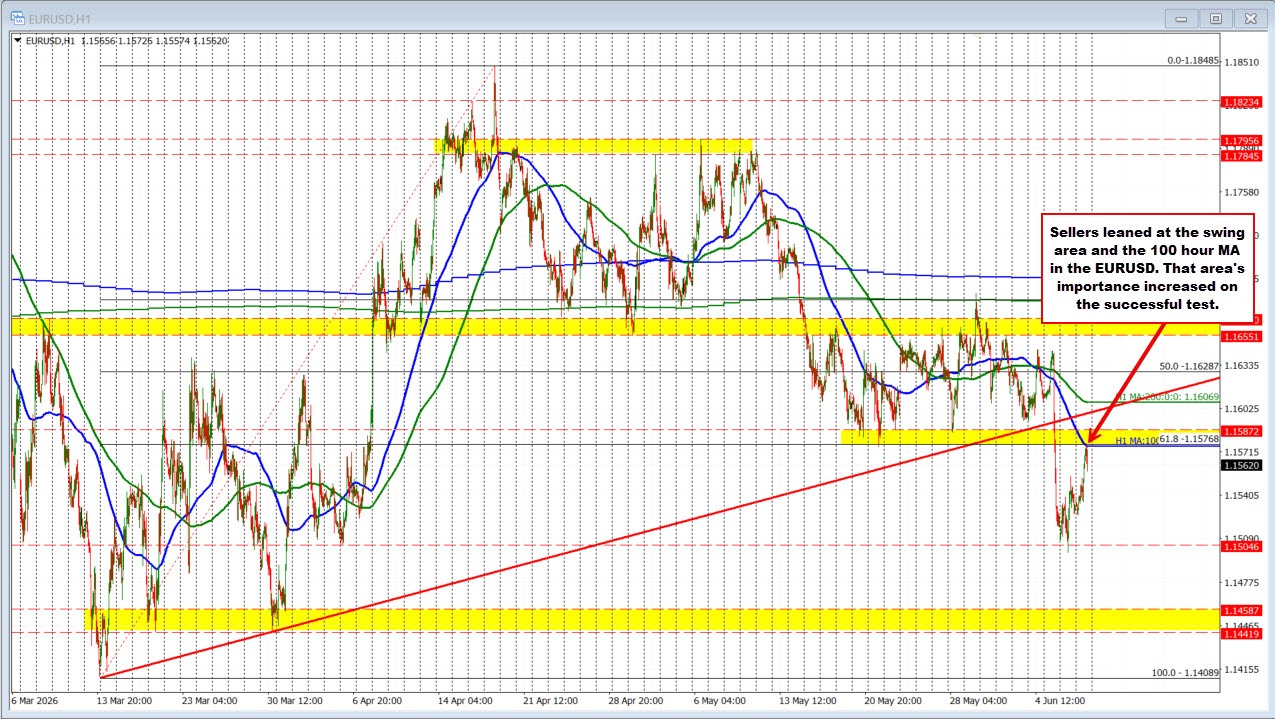This screenshot has width=1275, height=719.
Task: Click the Fibonacci 61.8 -1.15768 label
Action: pyautogui.click(x=1189, y=438)
